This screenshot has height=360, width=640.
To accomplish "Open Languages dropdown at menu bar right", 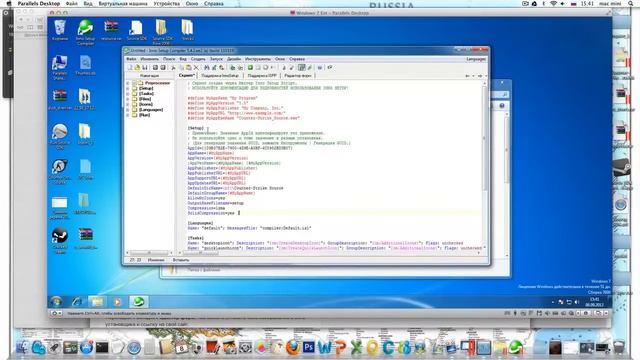I will 476,59.
